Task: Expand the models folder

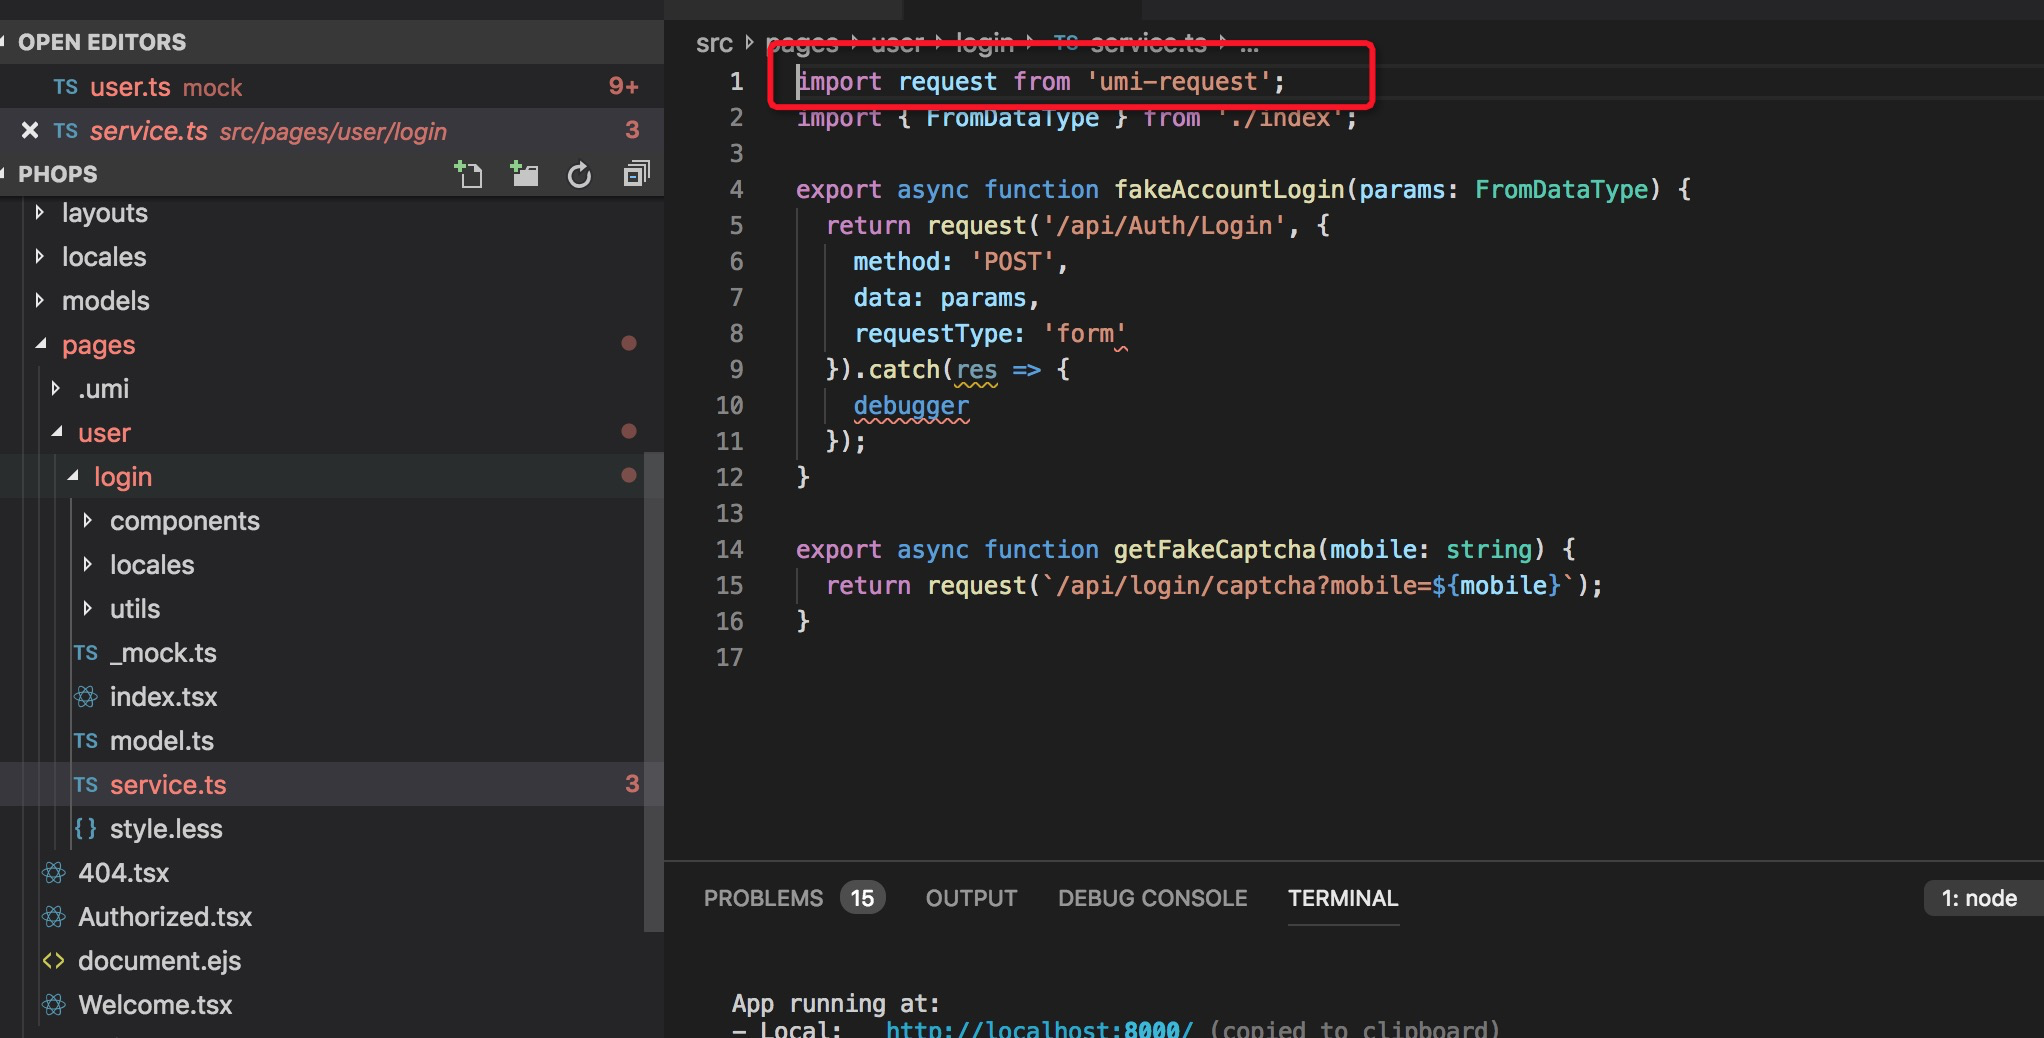Action: tap(40, 301)
